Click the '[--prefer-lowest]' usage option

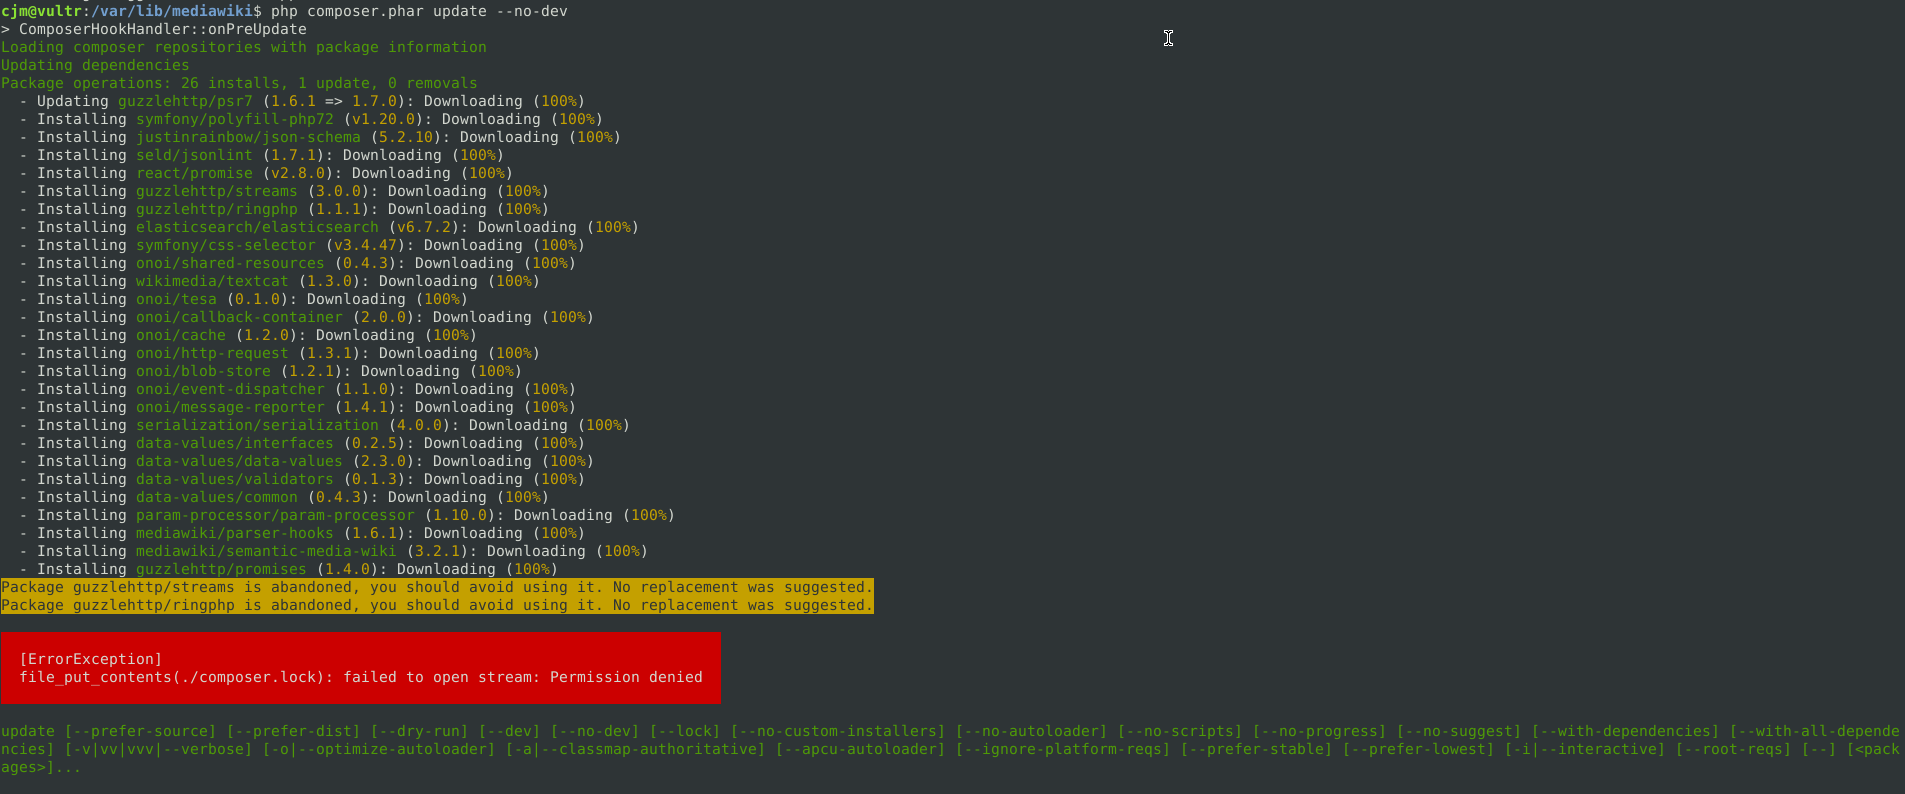click(x=1418, y=749)
